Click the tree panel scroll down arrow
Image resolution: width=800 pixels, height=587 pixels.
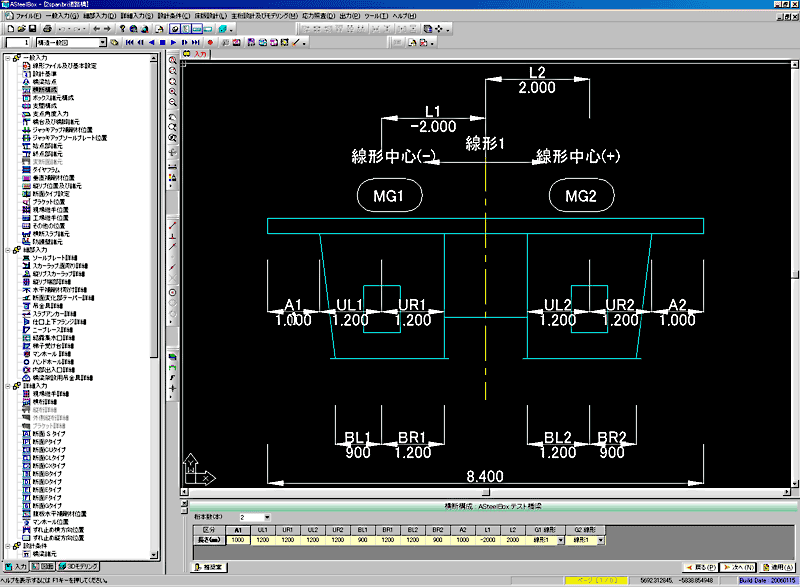tap(154, 555)
